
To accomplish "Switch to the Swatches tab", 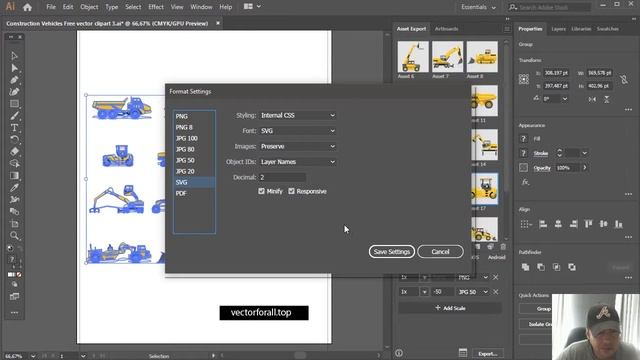I will coord(607,29).
